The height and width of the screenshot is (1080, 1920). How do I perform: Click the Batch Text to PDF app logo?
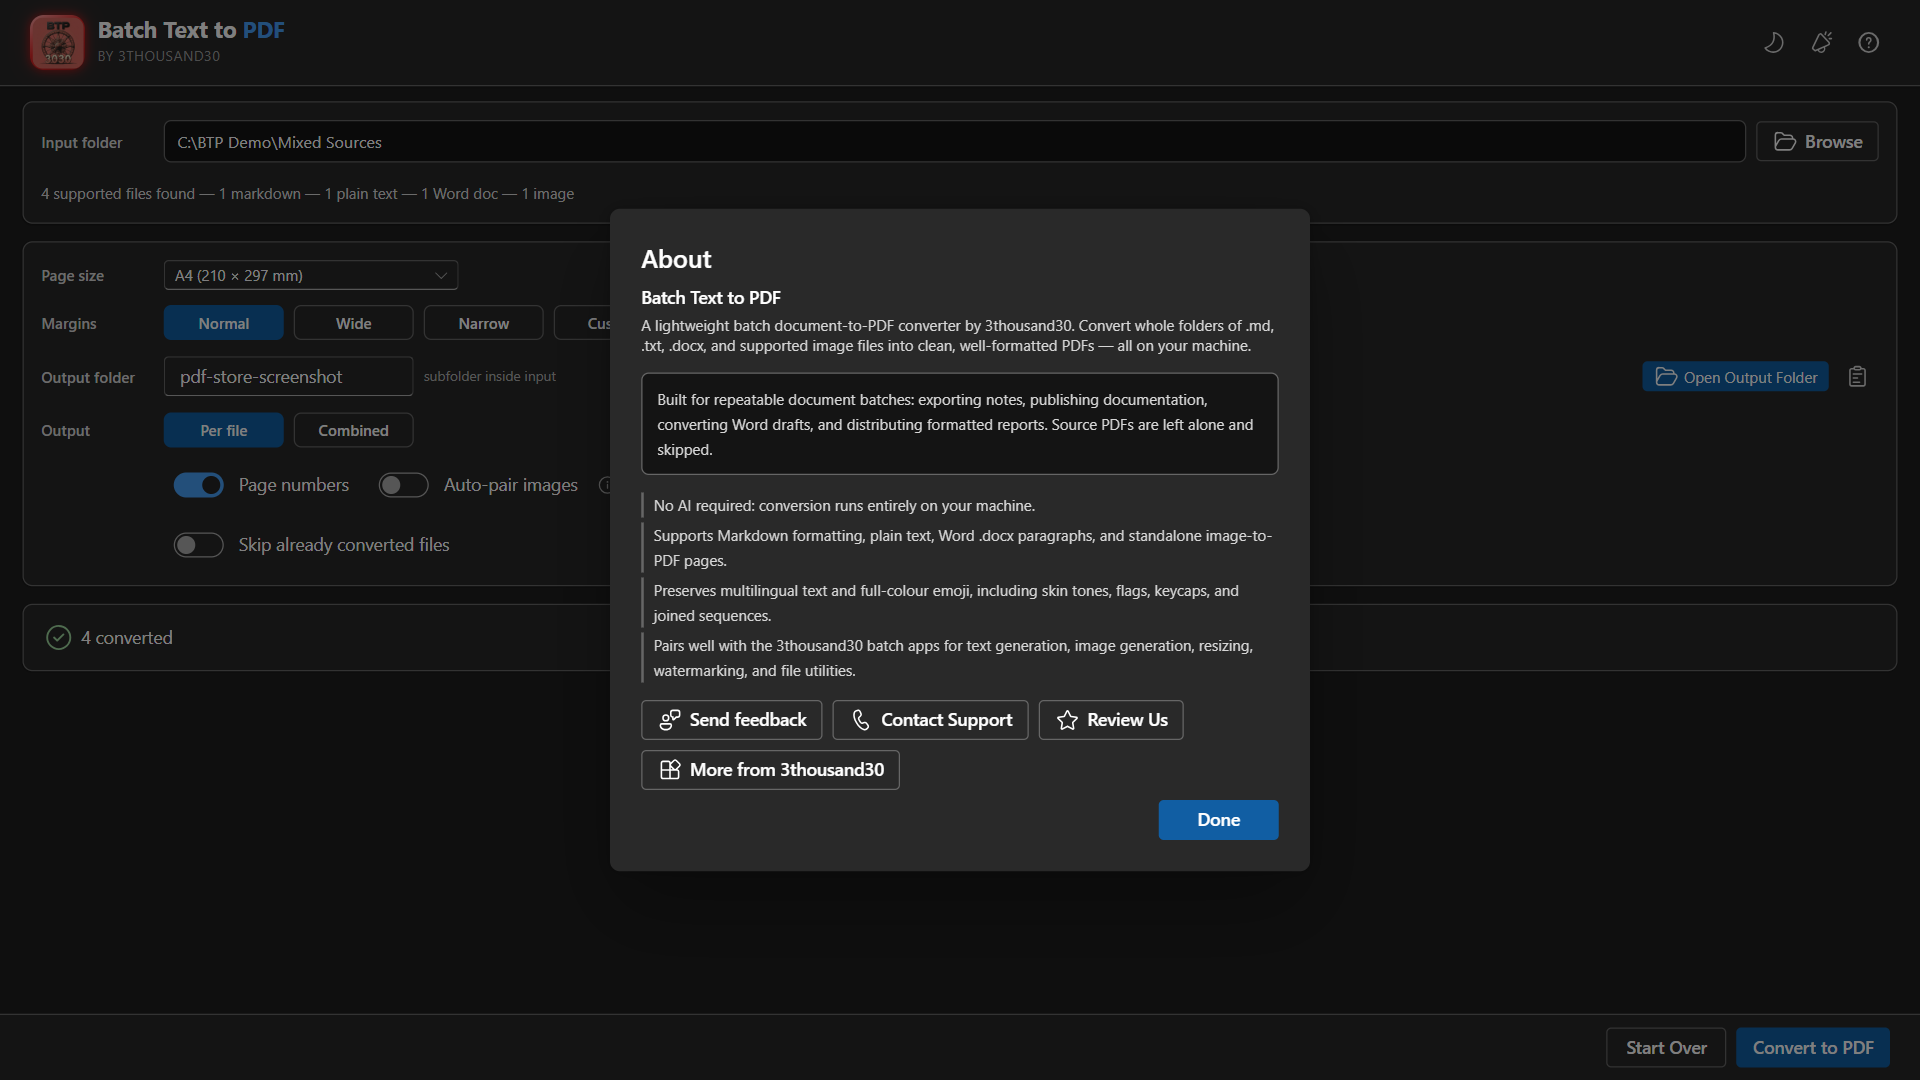point(57,42)
